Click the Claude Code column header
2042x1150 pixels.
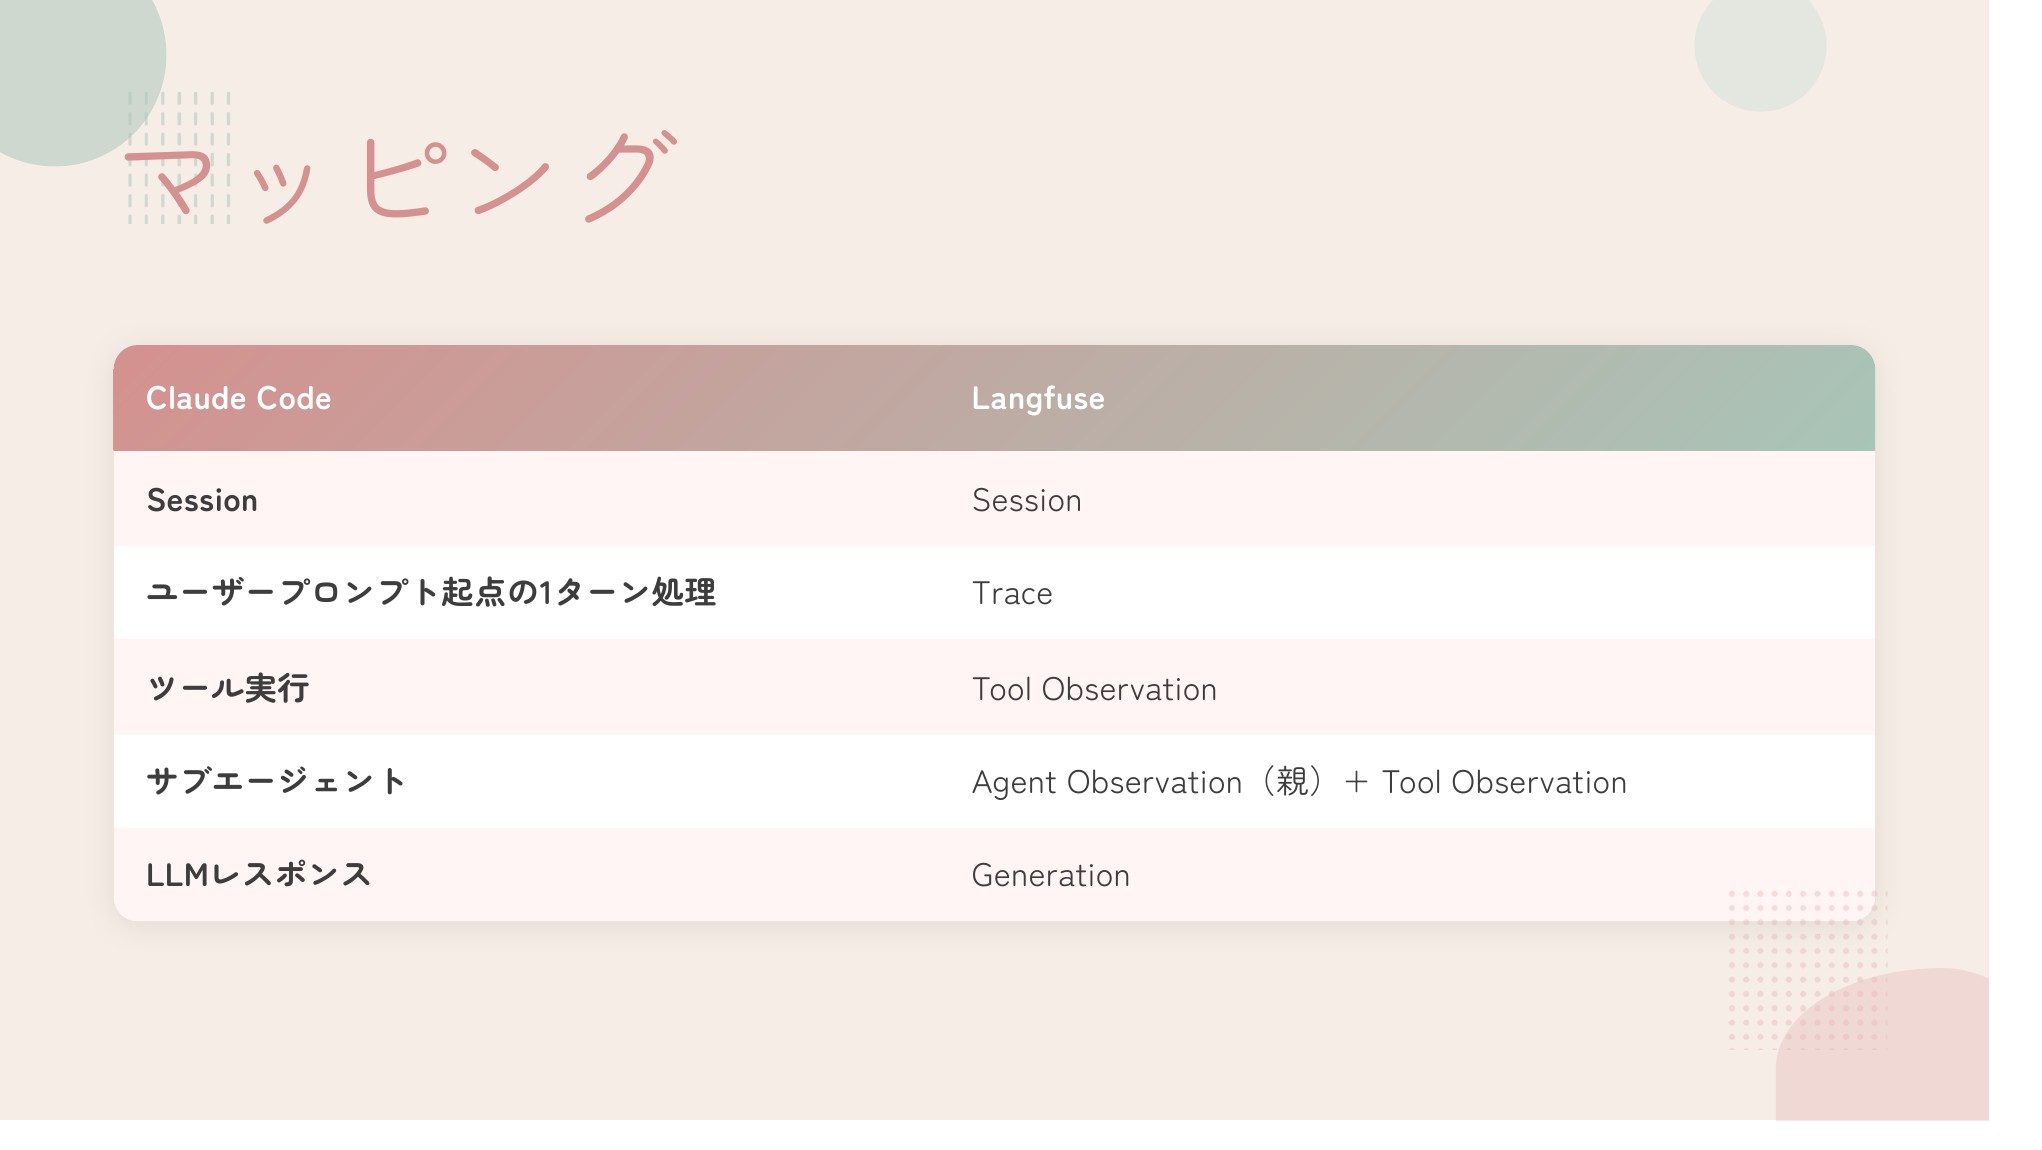point(238,398)
